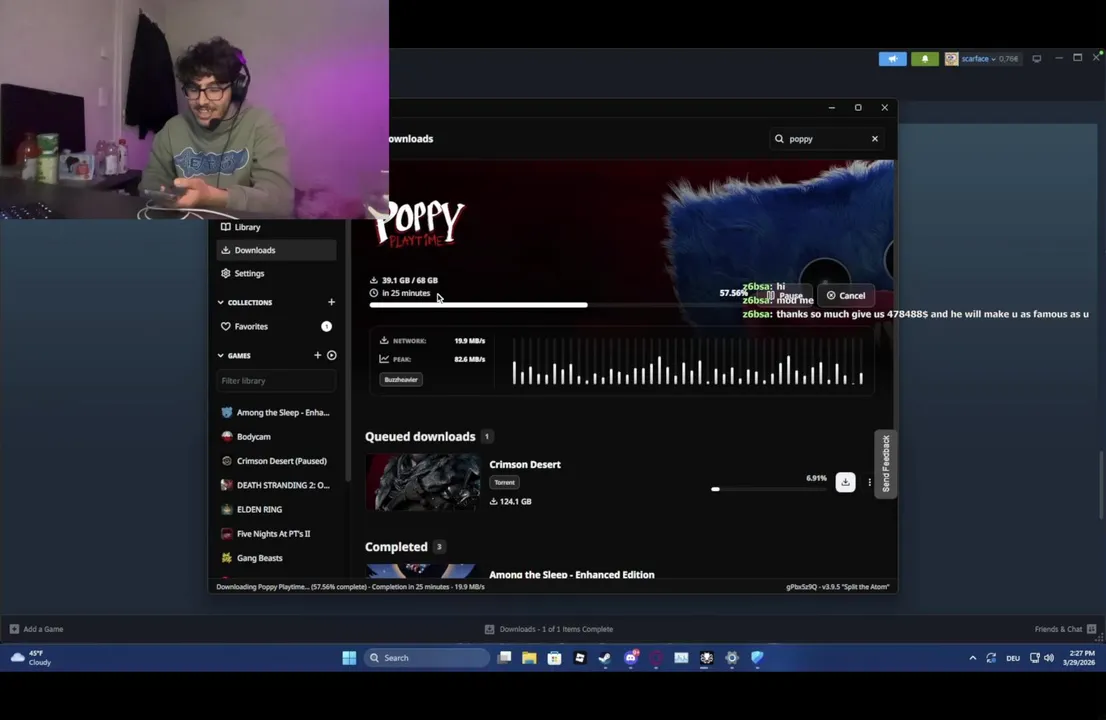The image size is (1106, 720).
Task: Switch to Steam via taskbar icon
Action: pyautogui.click(x=604, y=658)
